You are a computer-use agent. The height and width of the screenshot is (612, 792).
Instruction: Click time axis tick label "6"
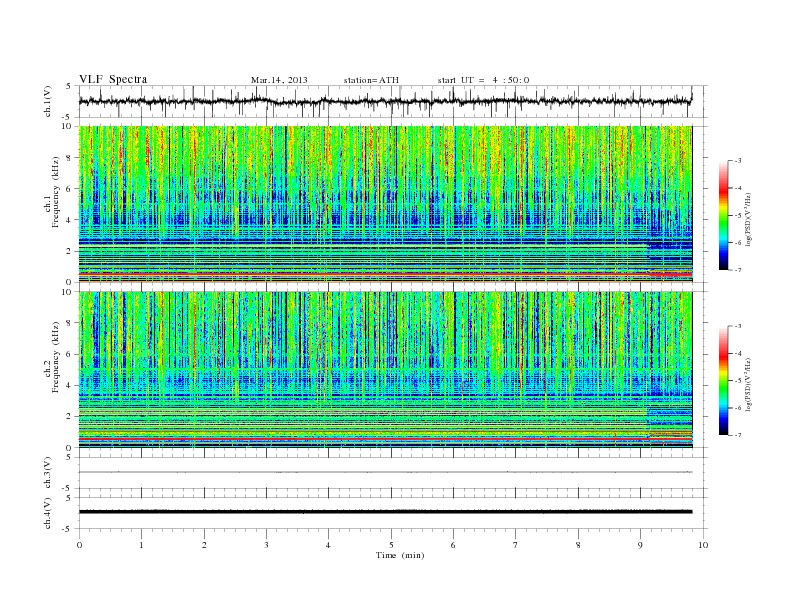pyautogui.click(x=453, y=545)
